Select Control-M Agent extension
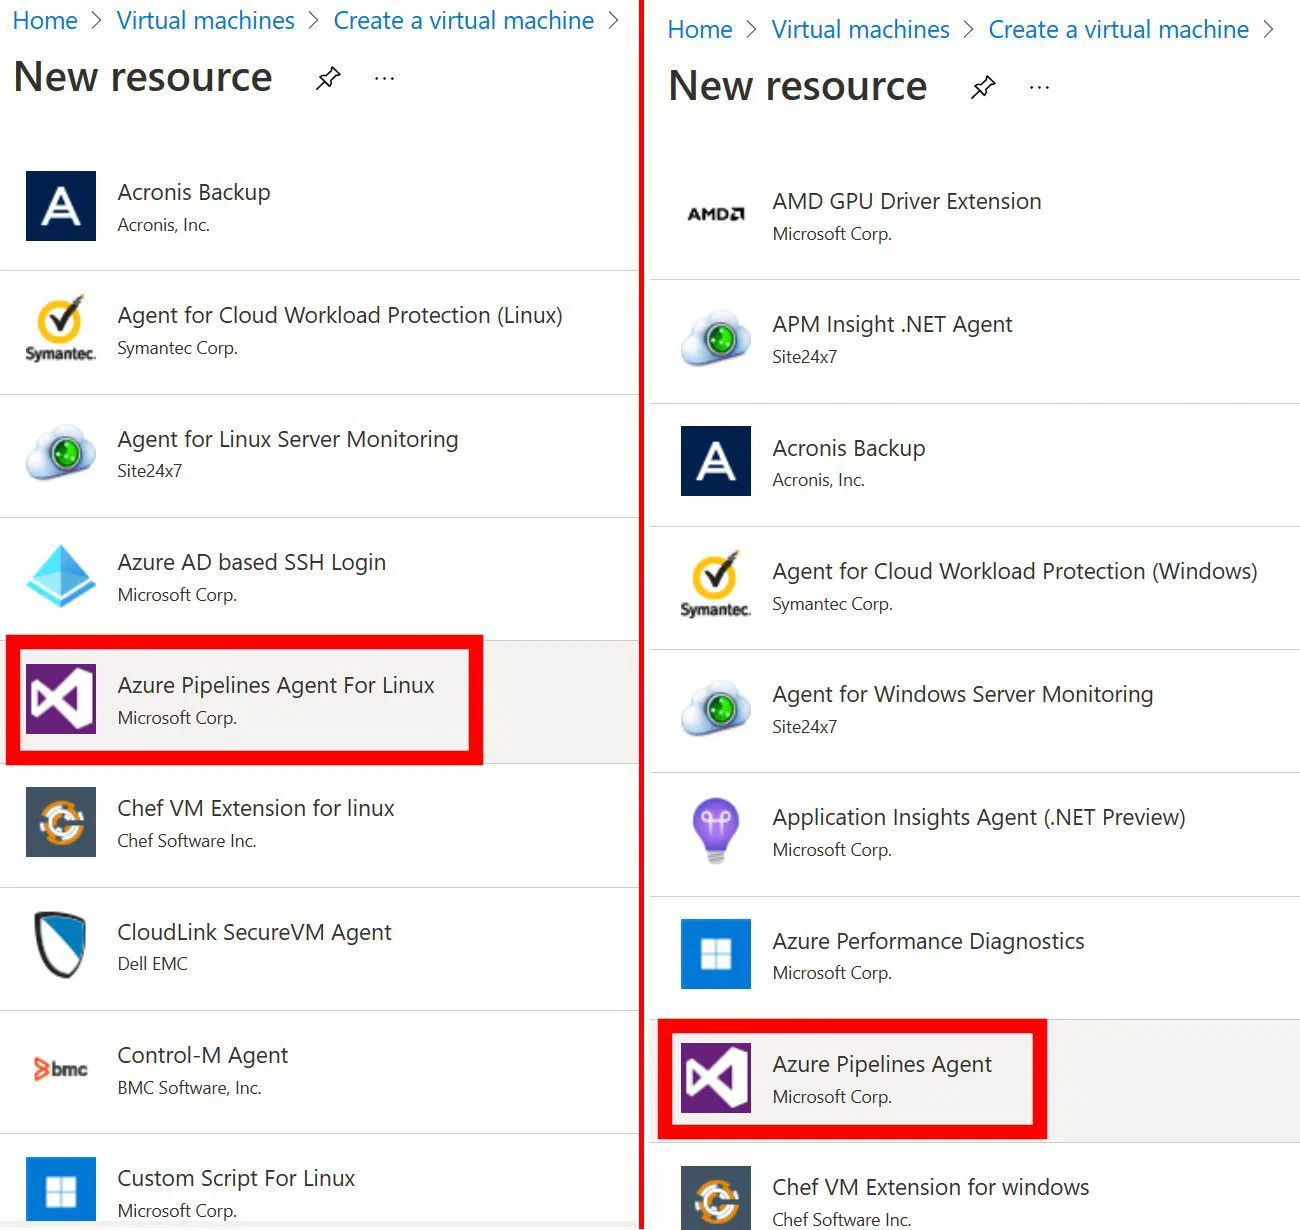The image size is (1300, 1230). coord(203,1055)
